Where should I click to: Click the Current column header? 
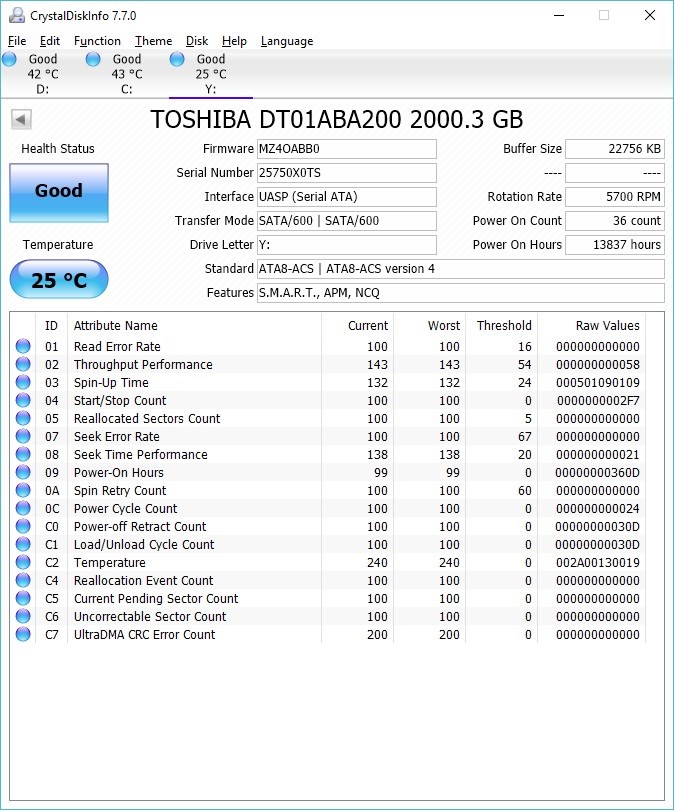pos(357,325)
